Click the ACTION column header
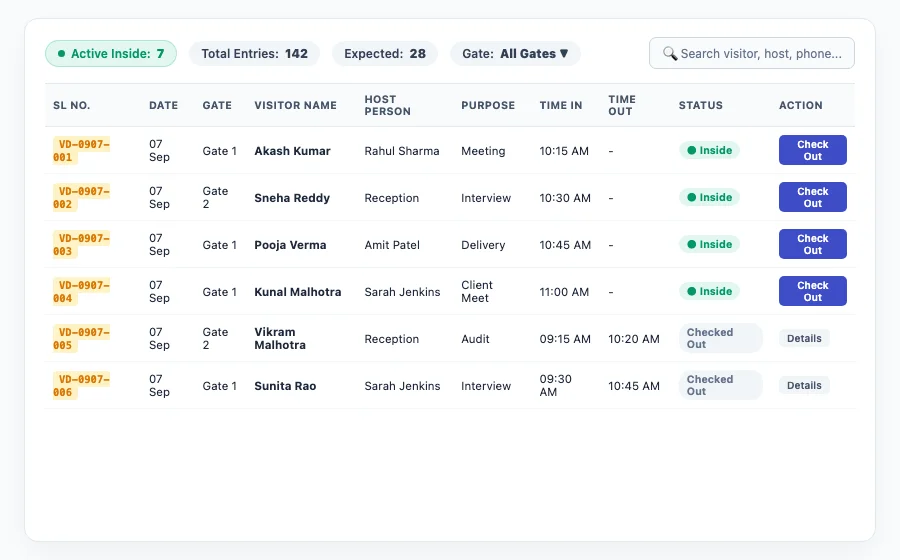 800,106
